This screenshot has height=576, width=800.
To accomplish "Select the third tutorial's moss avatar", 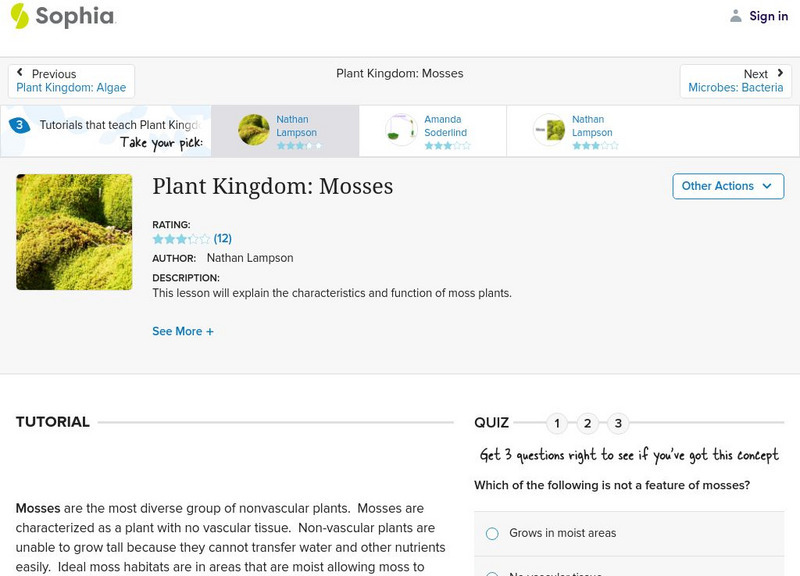I will coord(549,130).
